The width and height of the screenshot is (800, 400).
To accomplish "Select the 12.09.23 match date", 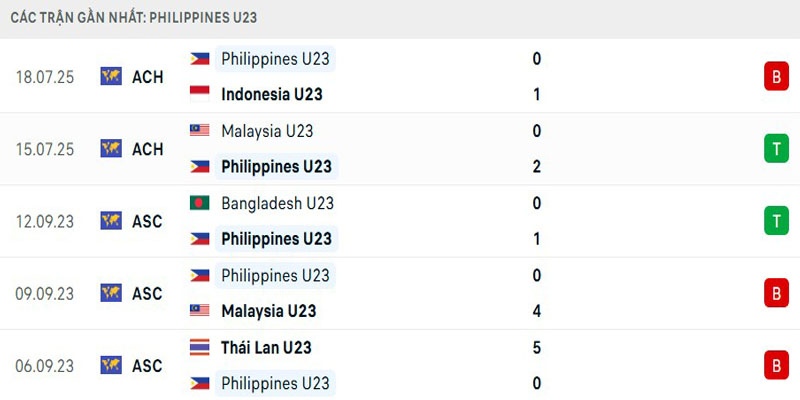I will tap(45, 221).
